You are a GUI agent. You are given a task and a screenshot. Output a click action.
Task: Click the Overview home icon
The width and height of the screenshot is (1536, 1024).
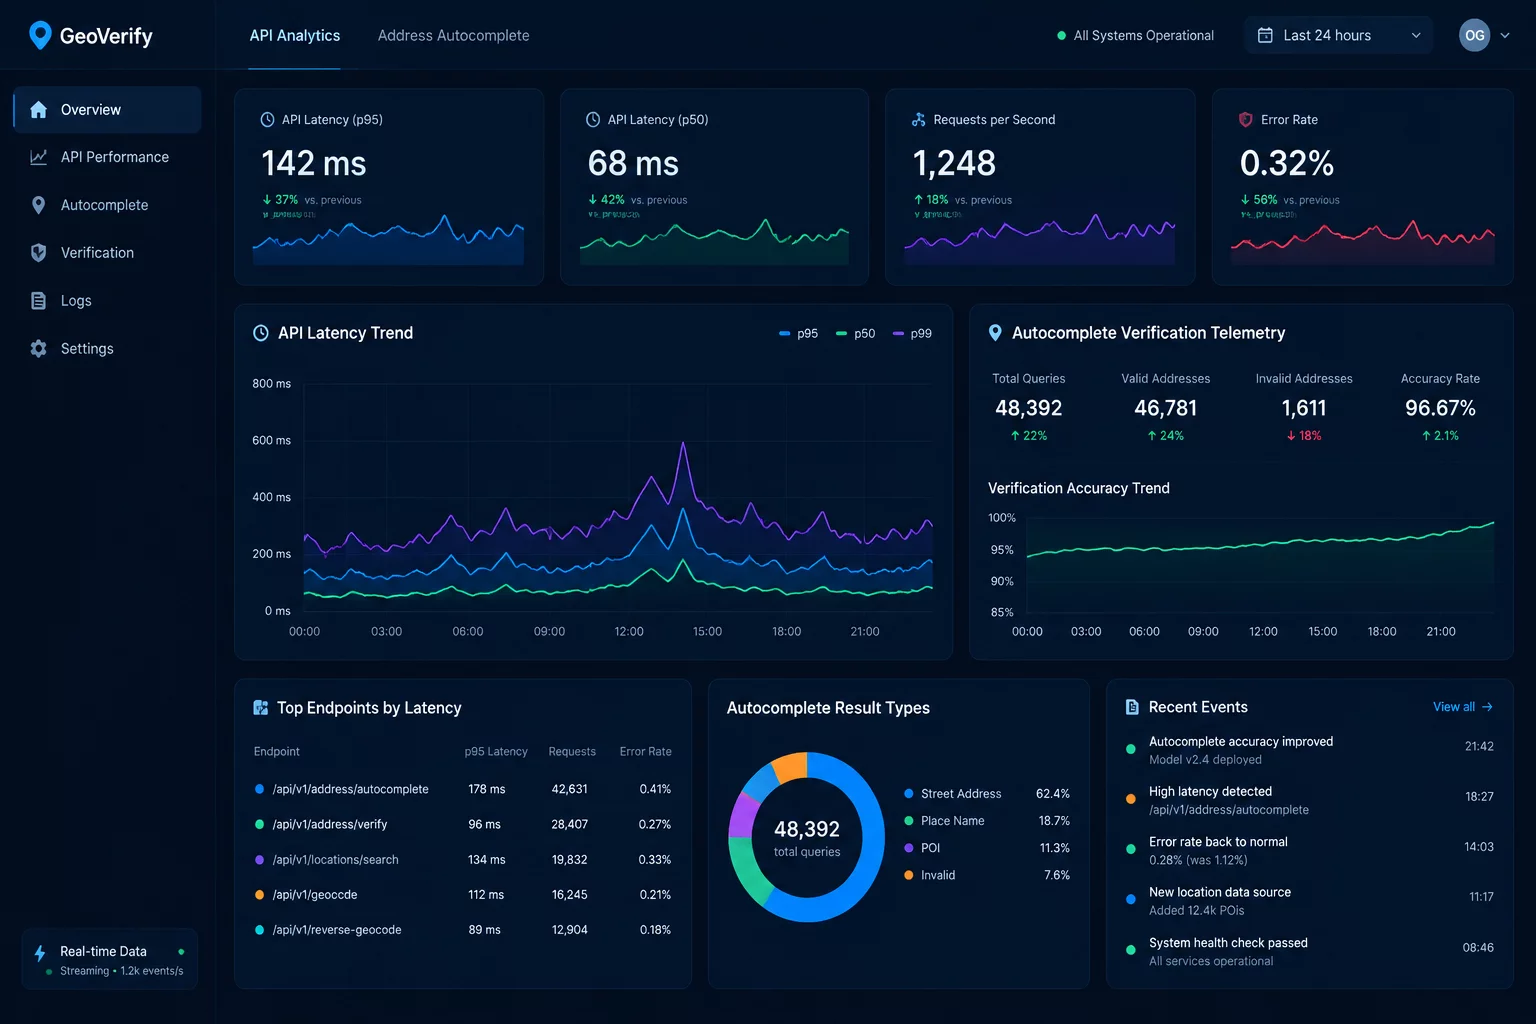click(x=38, y=110)
